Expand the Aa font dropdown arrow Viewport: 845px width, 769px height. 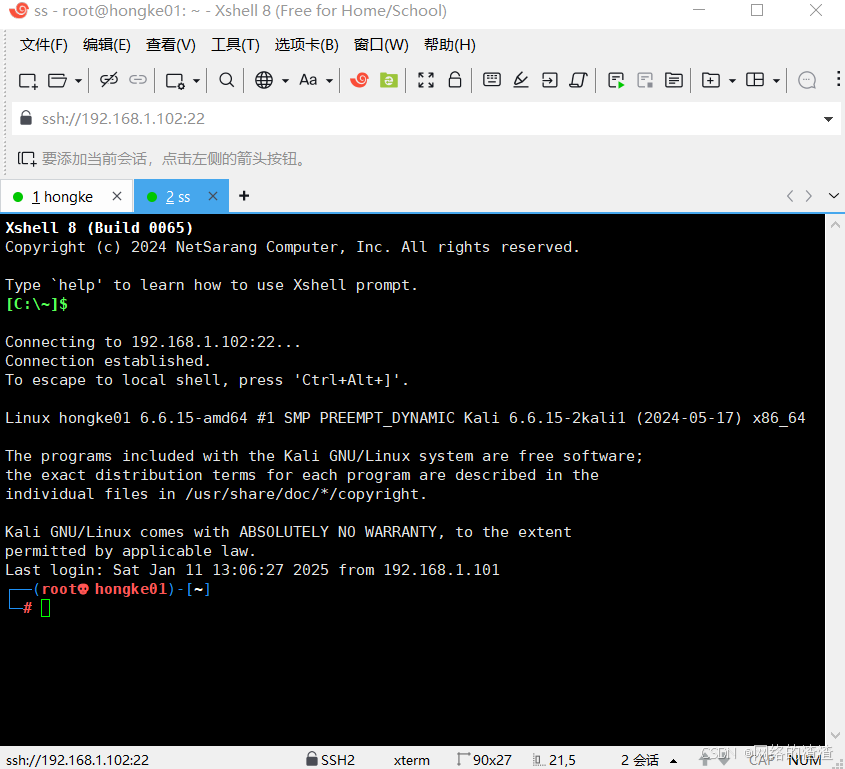tap(329, 81)
